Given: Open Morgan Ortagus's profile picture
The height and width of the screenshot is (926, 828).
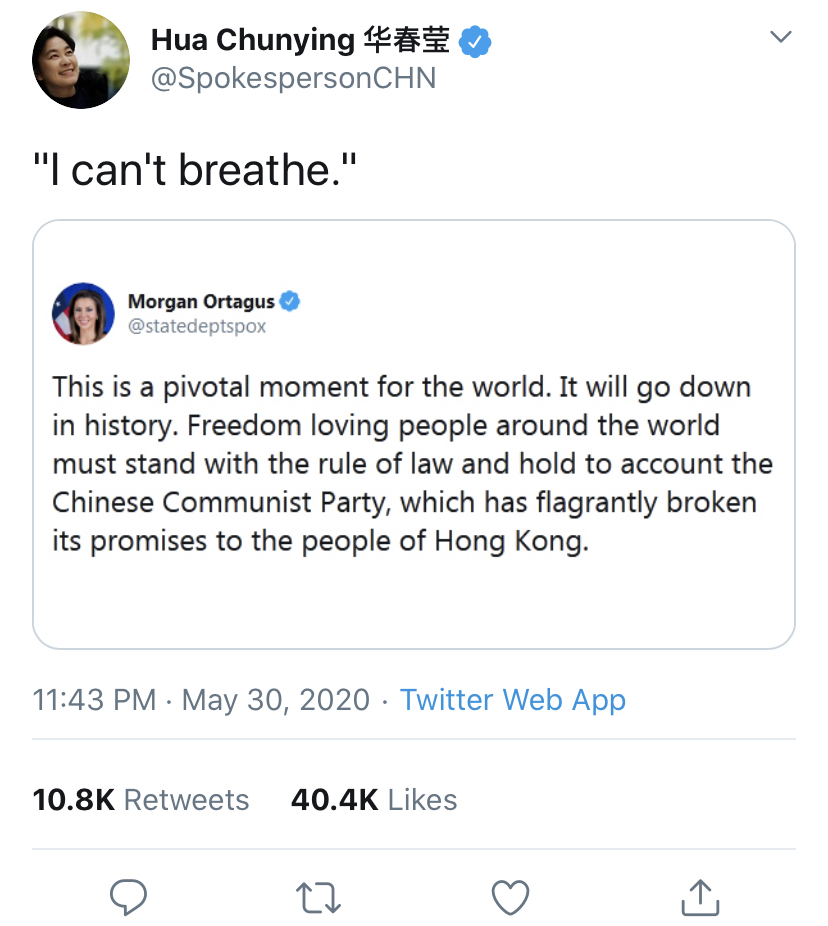Looking at the screenshot, I should click(83, 313).
